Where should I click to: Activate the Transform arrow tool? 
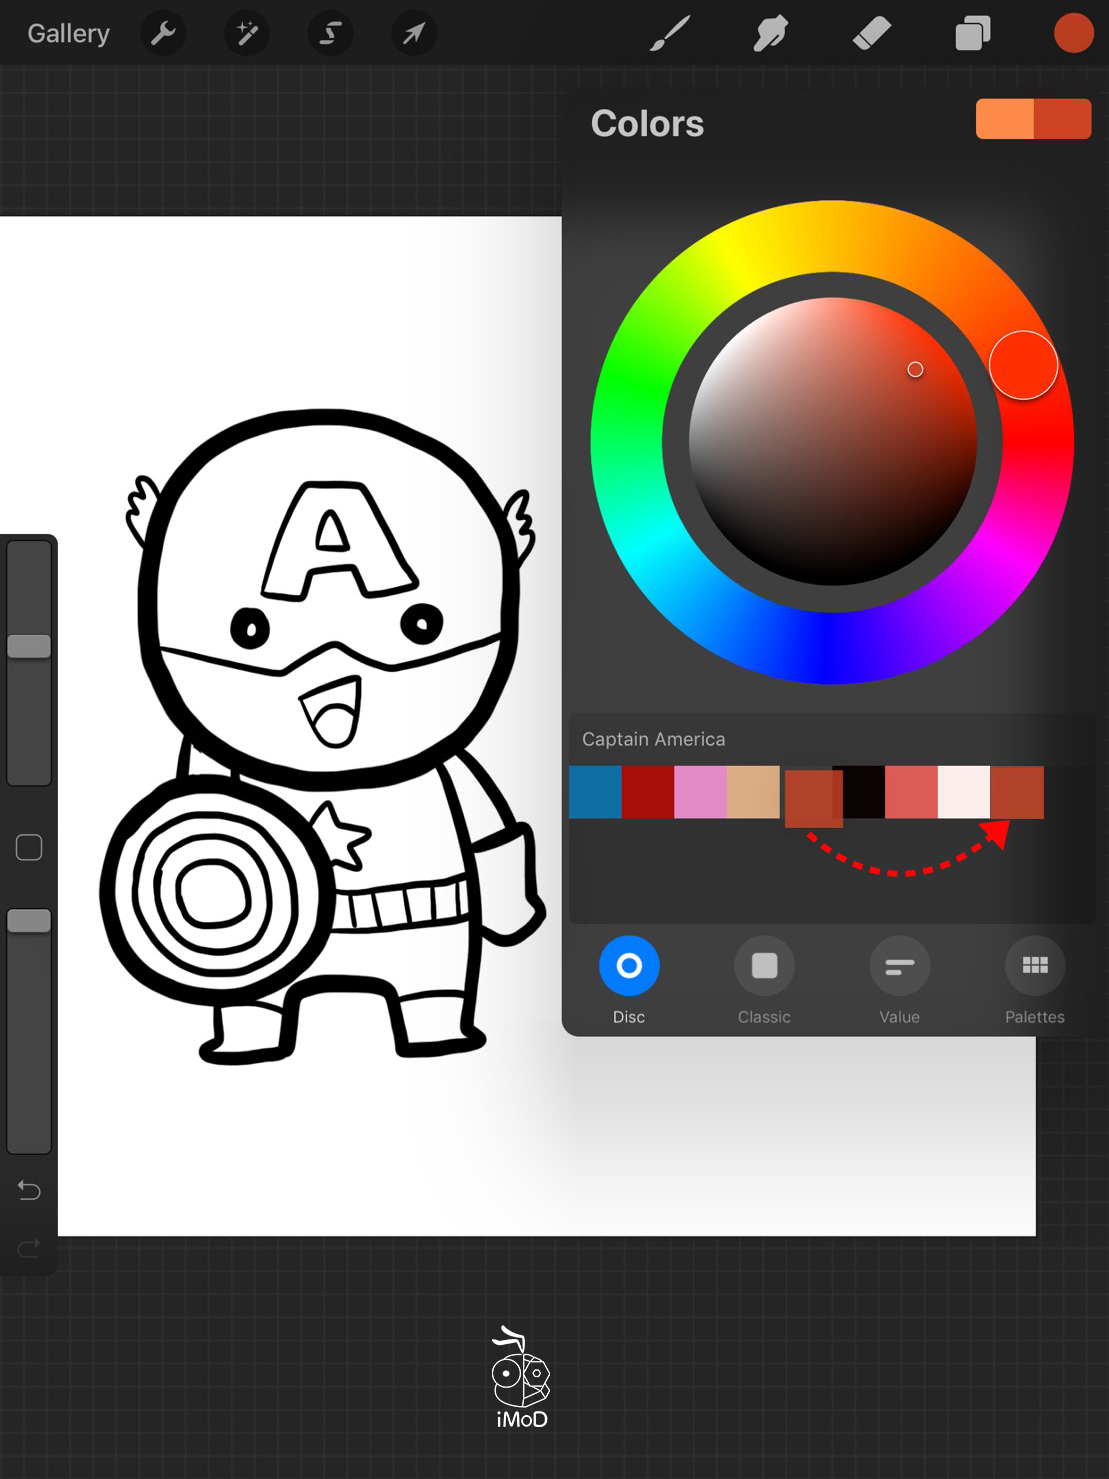pyautogui.click(x=413, y=34)
